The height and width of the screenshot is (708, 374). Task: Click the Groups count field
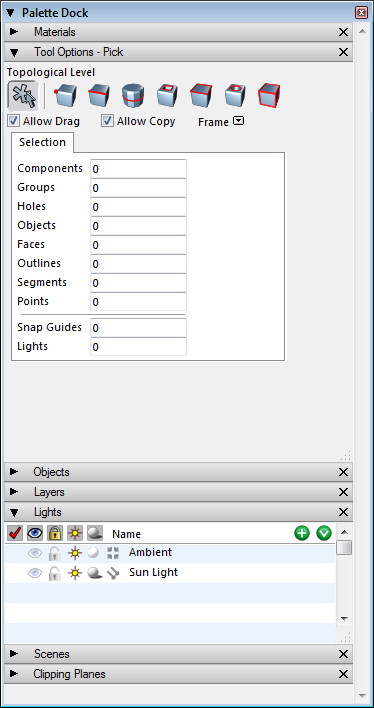[138, 187]
